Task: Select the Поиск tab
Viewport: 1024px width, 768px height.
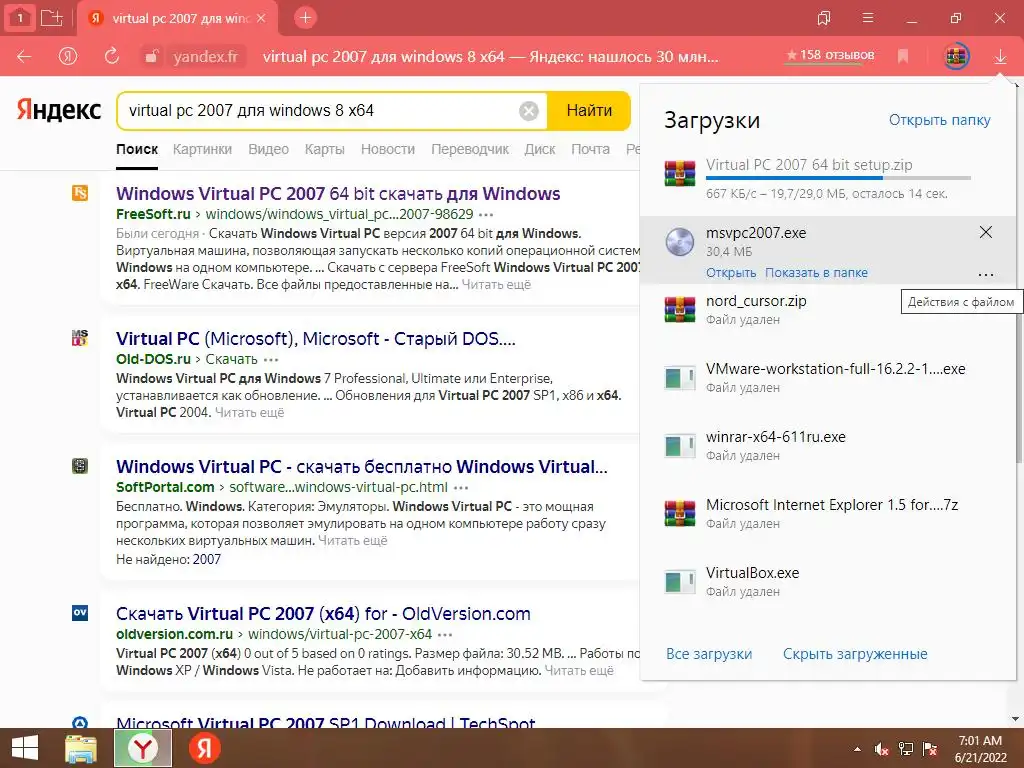Action: pyautogui.click(x=137, y=149)
